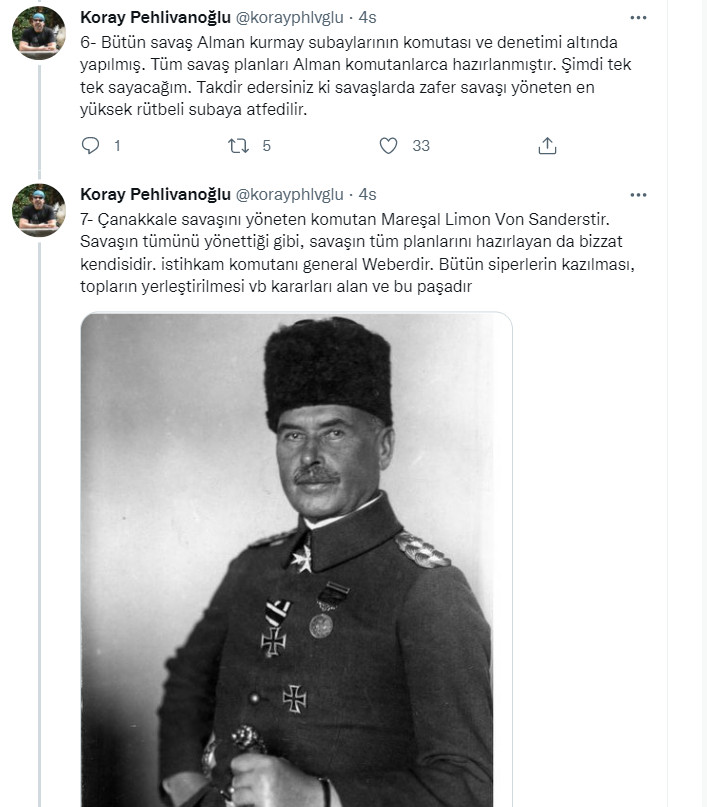Click @korayphlvglu handle in second tweet
Image resolution: width=707 pixels, height=807 pixels.
290,193
